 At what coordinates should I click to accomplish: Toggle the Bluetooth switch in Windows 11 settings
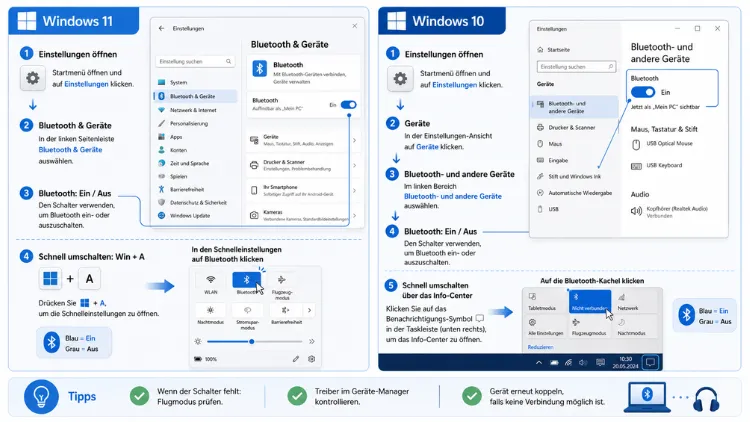[x=348, y=105]
